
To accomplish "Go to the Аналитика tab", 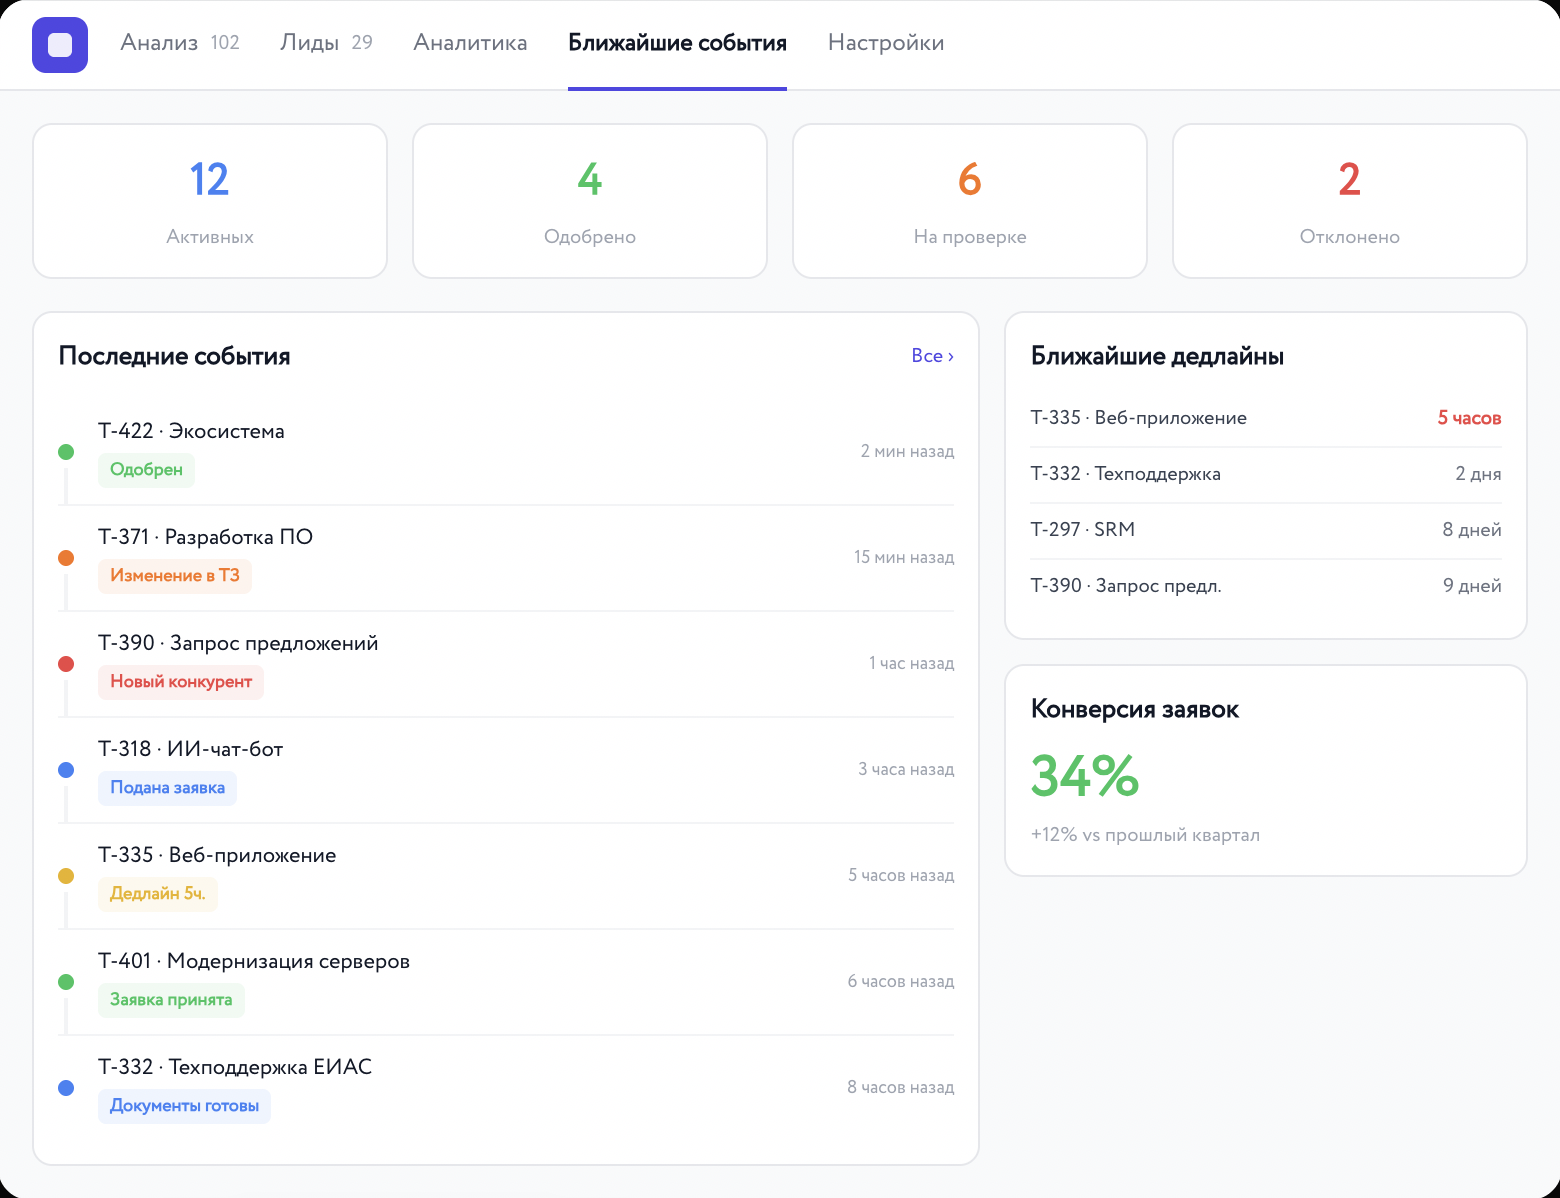I will [x=470, y=43].
